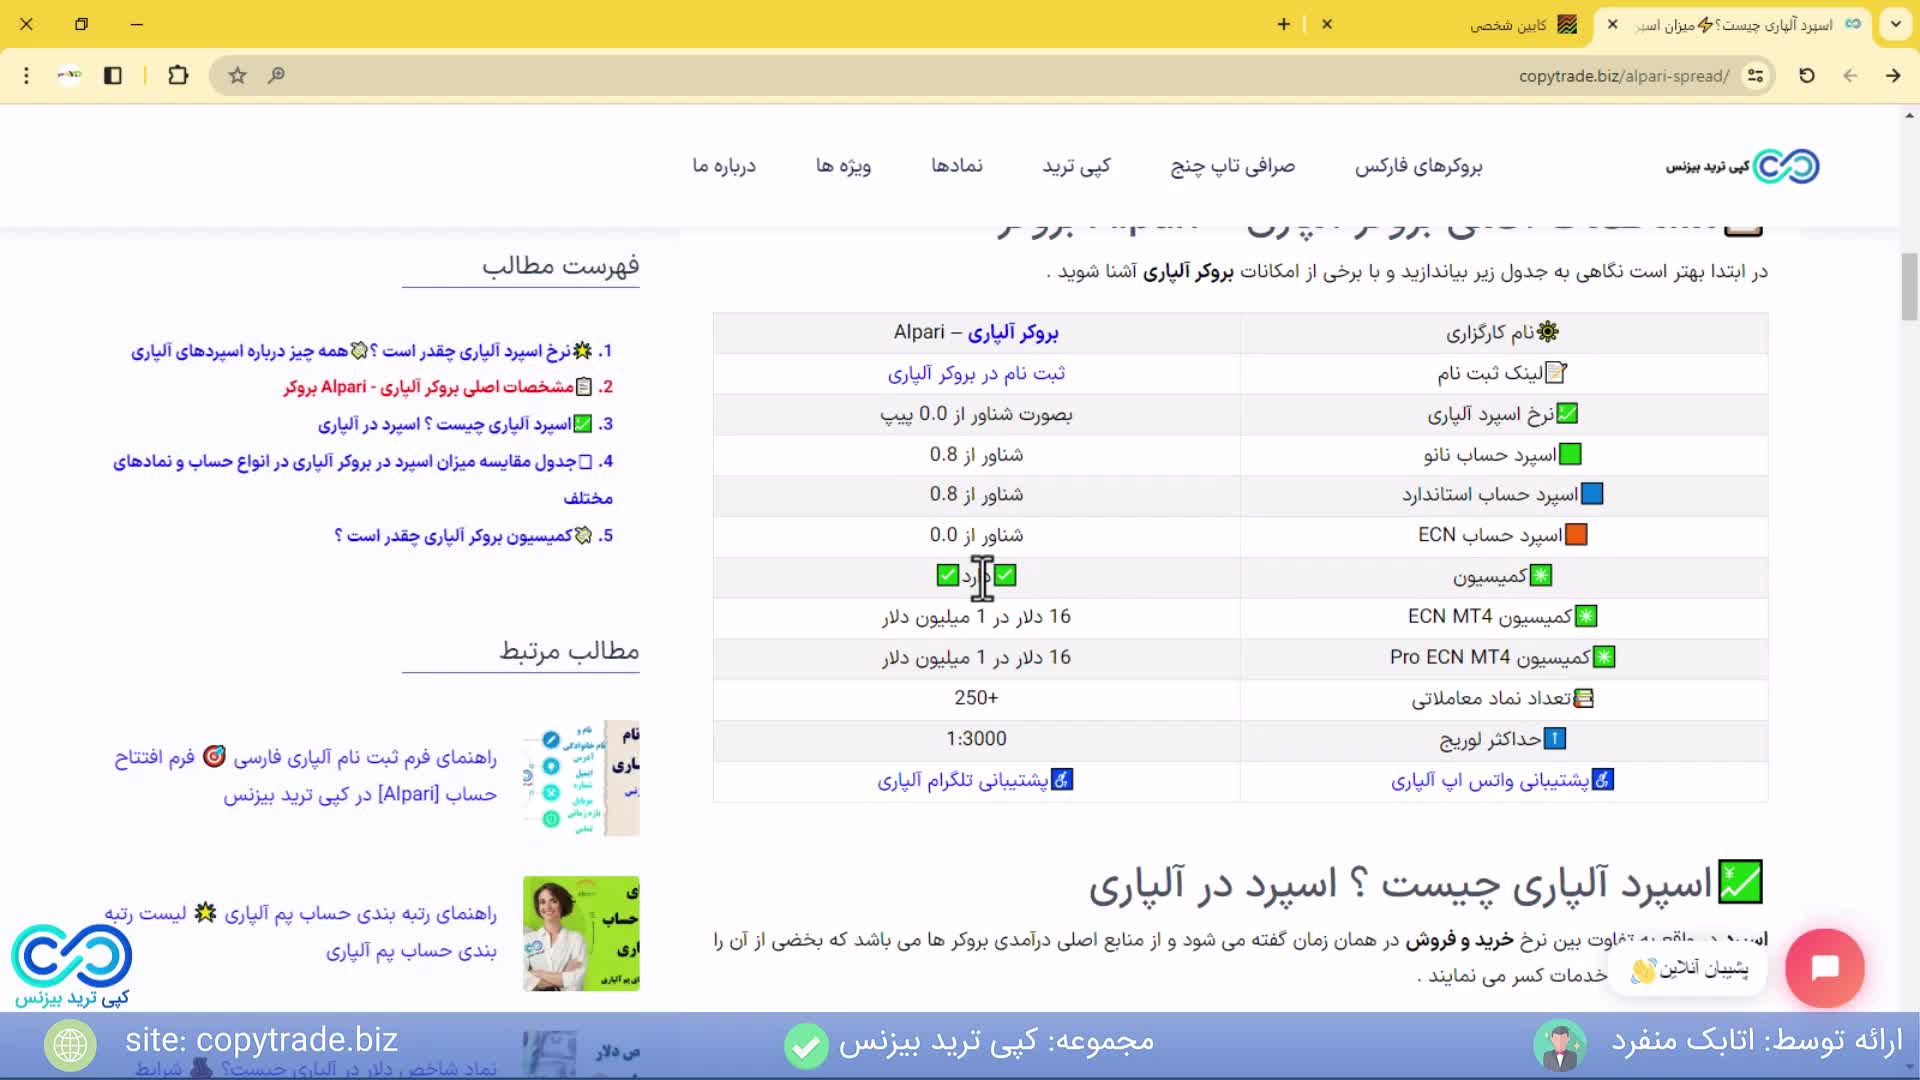Open the Chrome three-dot menu
Viewport: 1920px width, 1080px height.
pos(26,75)
